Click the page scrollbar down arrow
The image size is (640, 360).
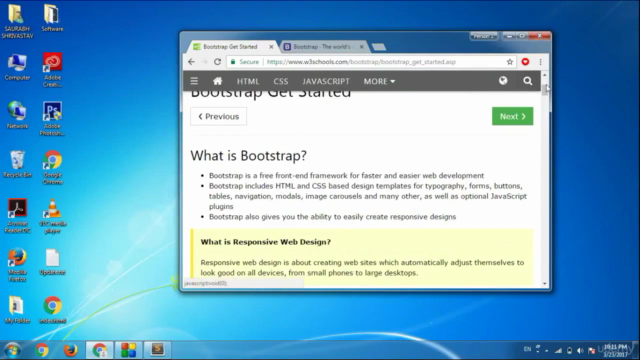pyautogui.click(x=545, y=284)
